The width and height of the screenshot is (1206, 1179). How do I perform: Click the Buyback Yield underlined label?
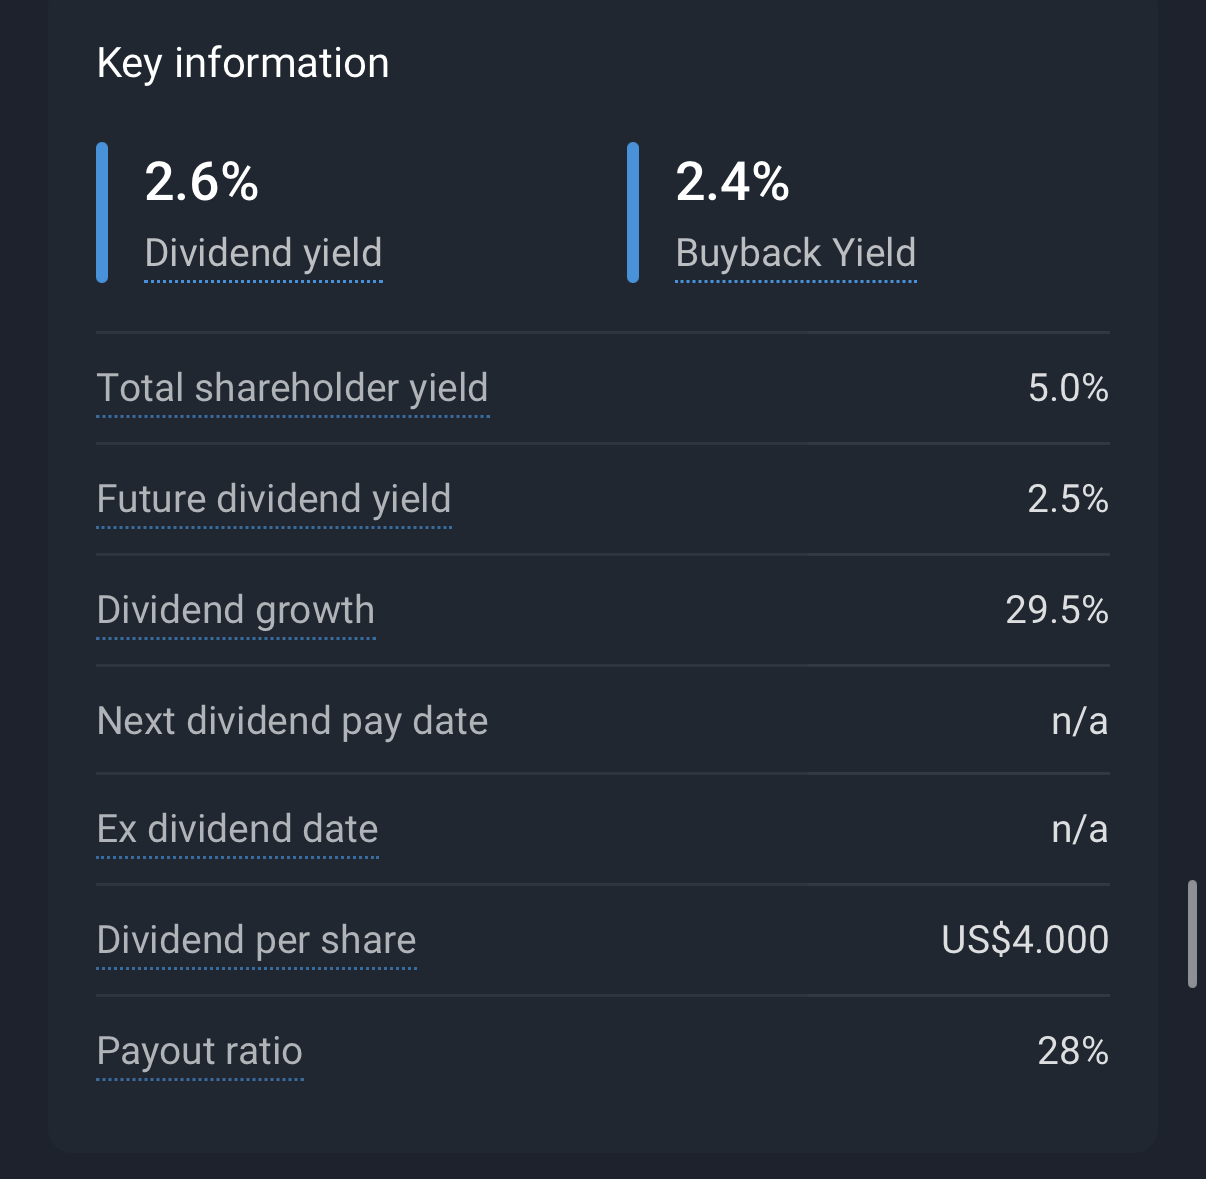pyautogui.click(x=795, y=253)
